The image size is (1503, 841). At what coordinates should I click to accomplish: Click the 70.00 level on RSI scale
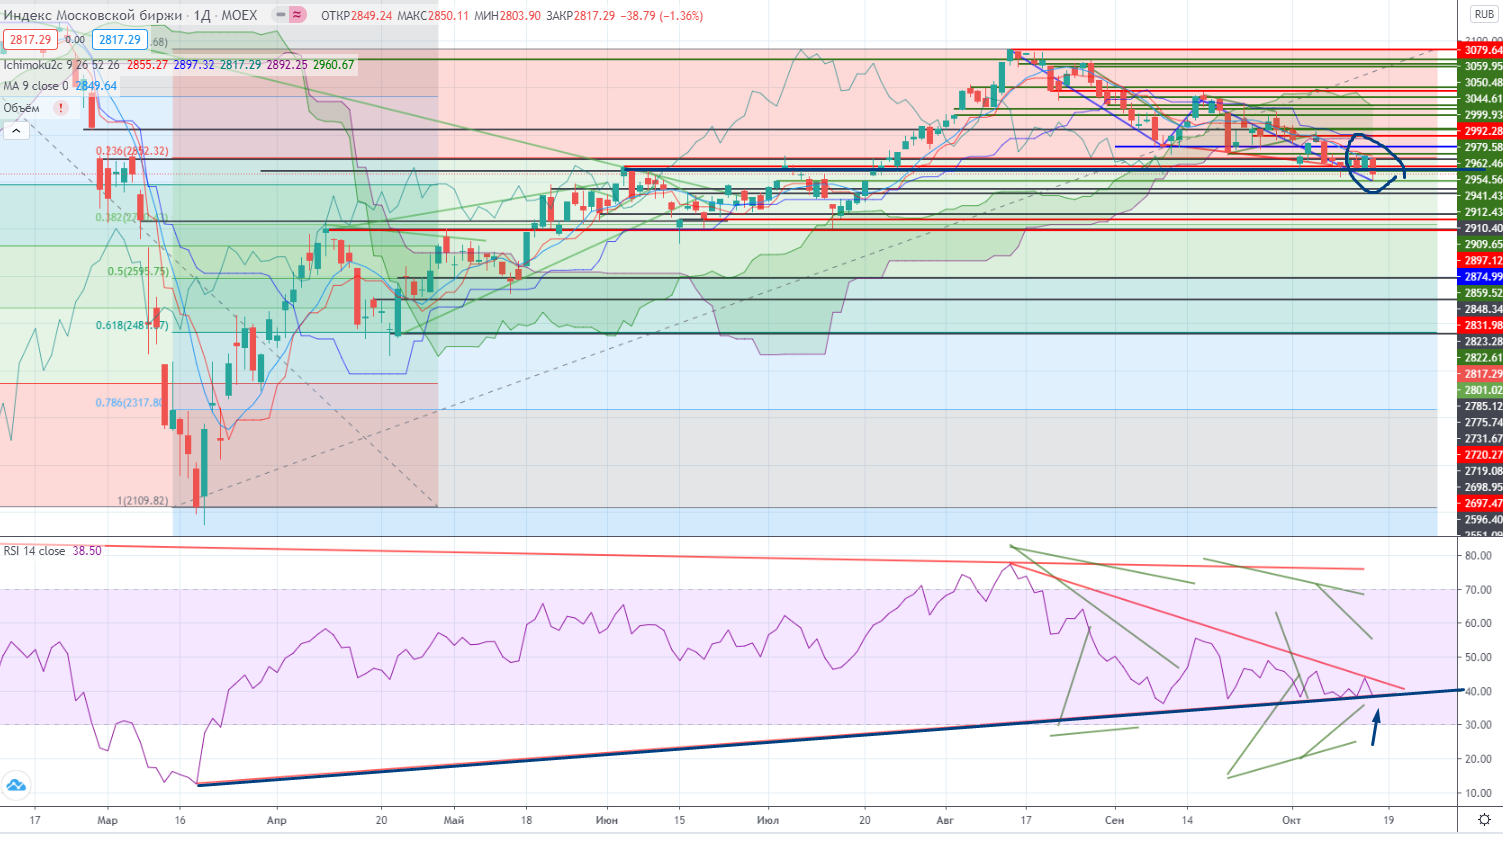pos(1478,590)
